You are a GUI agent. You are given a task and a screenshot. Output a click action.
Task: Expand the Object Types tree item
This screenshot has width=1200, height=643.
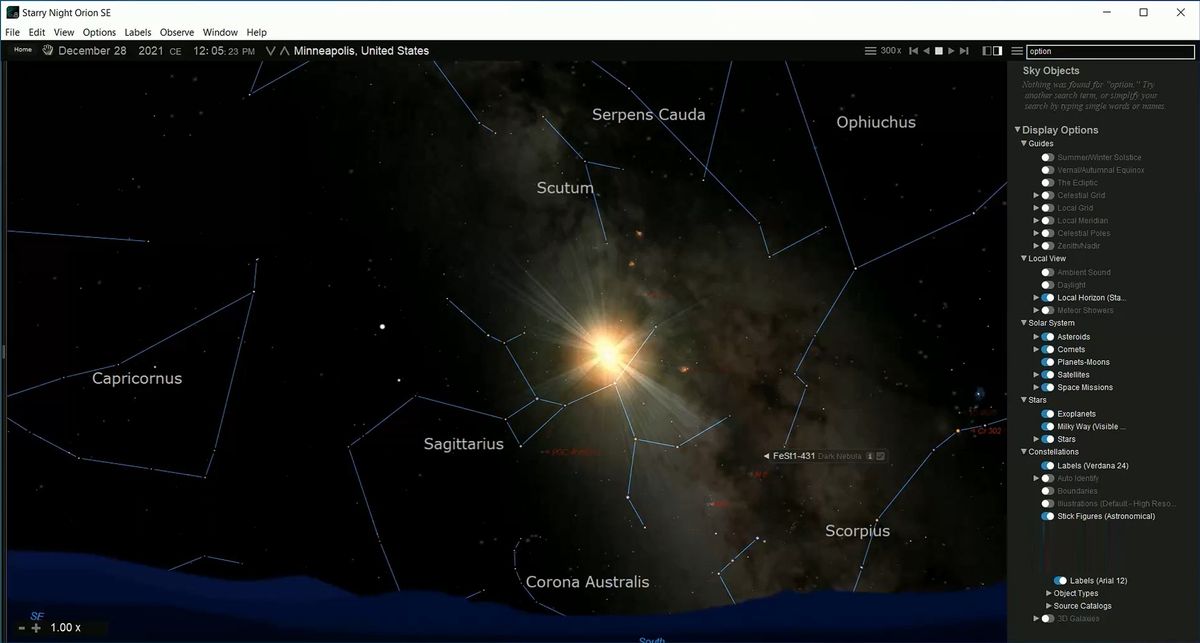pyautogui.click(x=1048, y=593)
